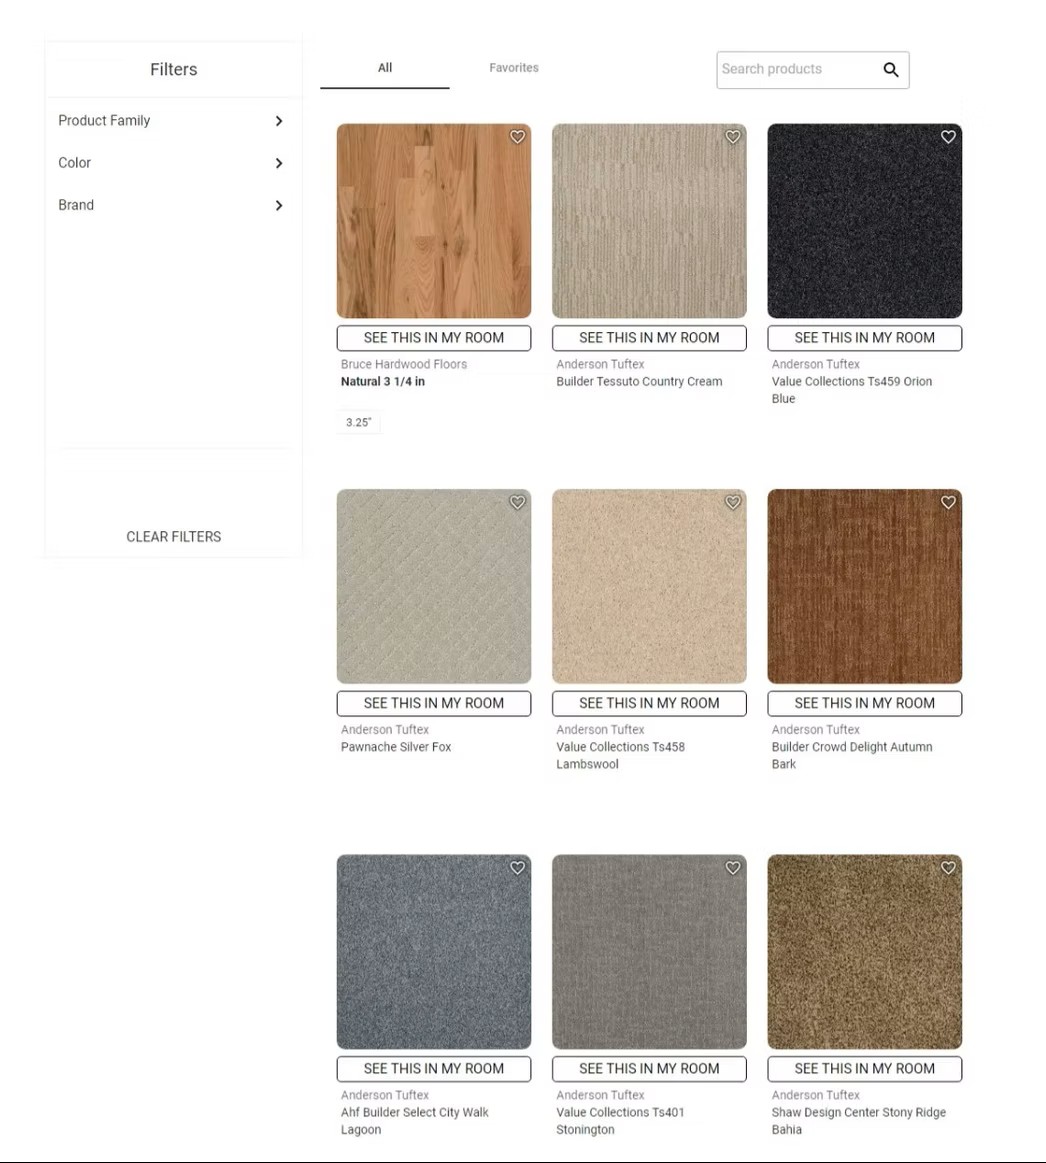Image resolution: width=1046 pixels, height=1163 pixels.
Task: Click the search magnifier icon
Action: click(x=891, y=70)
